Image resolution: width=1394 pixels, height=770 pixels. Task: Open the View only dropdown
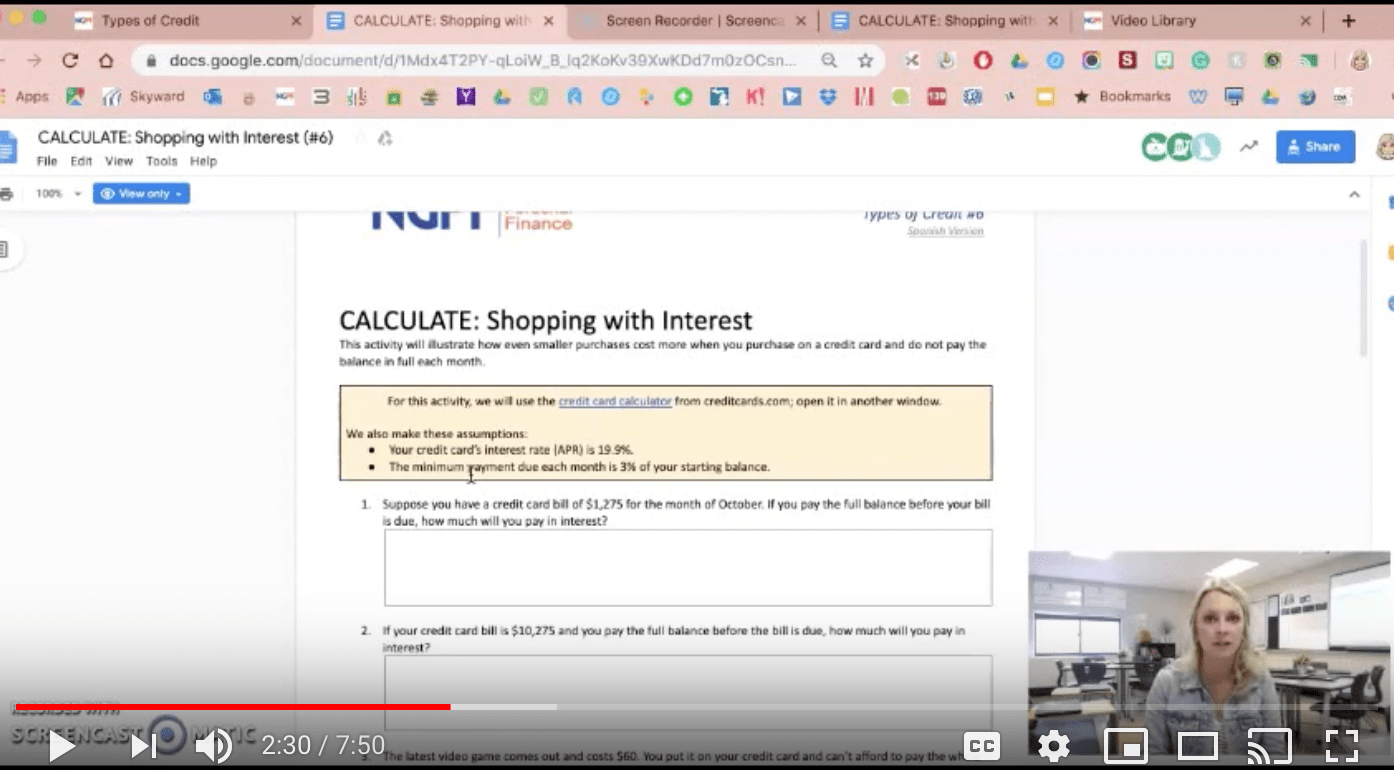pyautogui.click(x=141, y=193)
